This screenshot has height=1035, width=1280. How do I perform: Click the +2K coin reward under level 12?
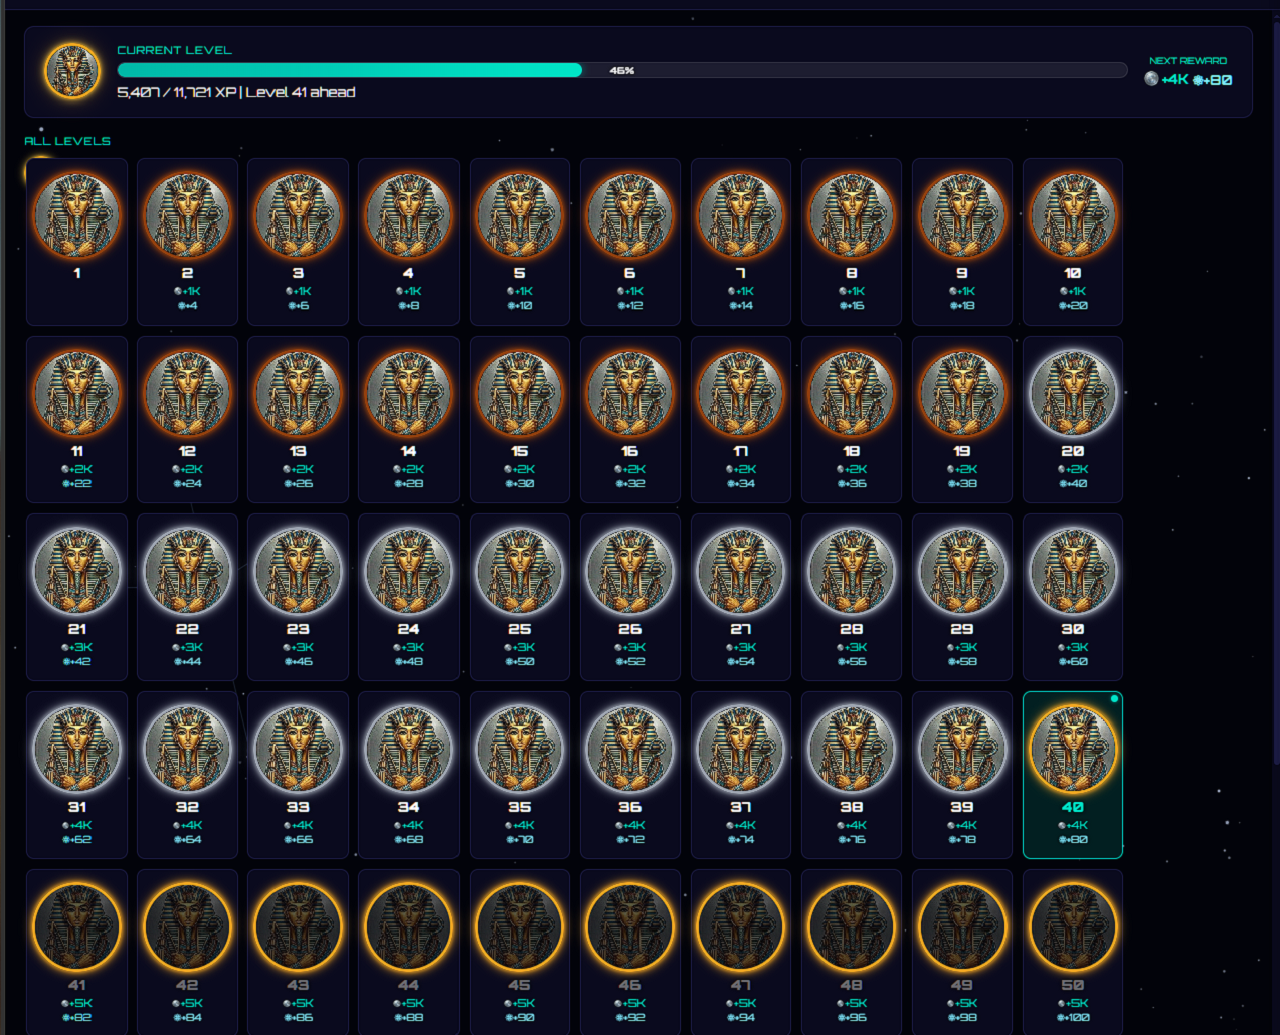(x=187, y=469)
